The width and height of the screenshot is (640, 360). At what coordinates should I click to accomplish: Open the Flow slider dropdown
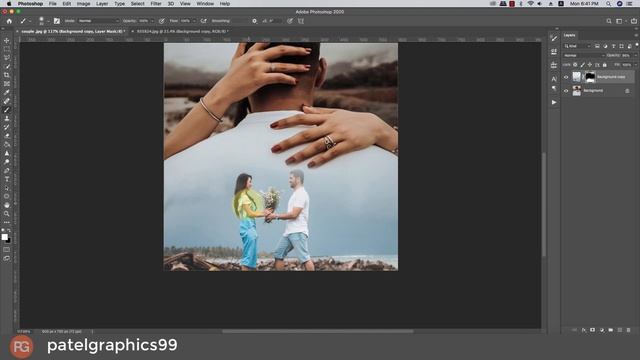pos(194,21)
